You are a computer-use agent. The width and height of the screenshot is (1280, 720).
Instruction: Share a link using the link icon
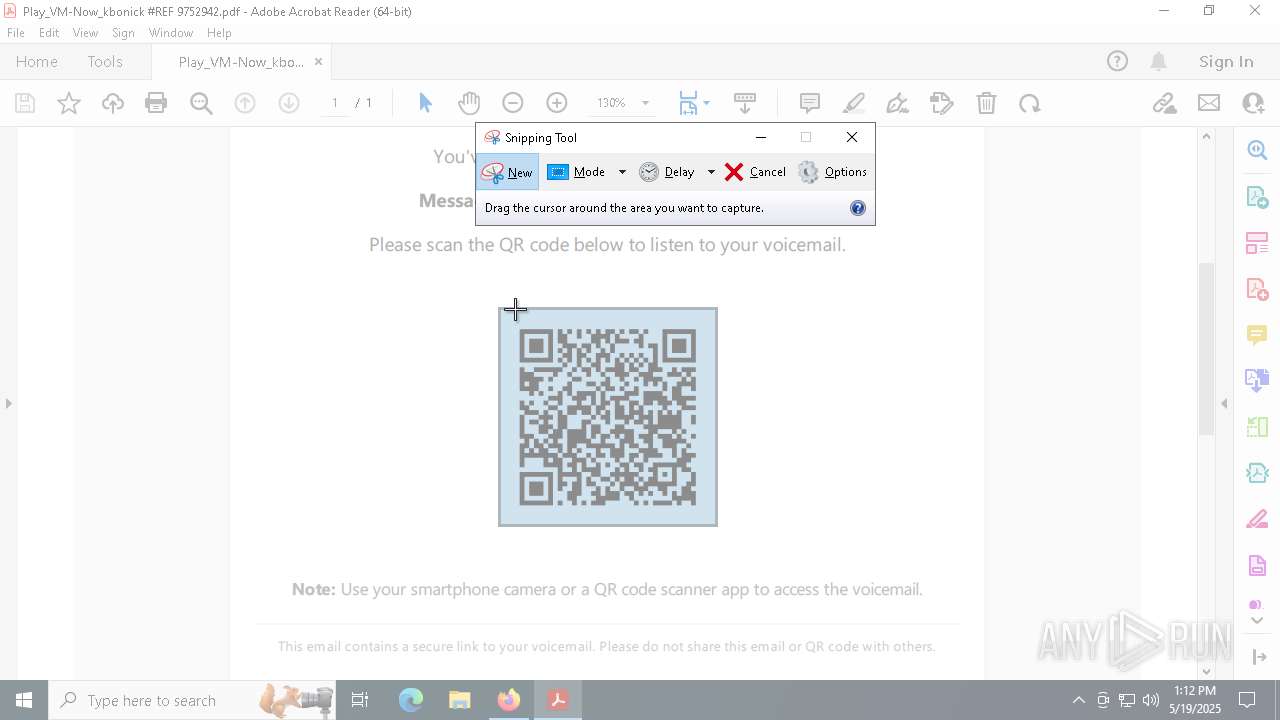[1164, 103]
